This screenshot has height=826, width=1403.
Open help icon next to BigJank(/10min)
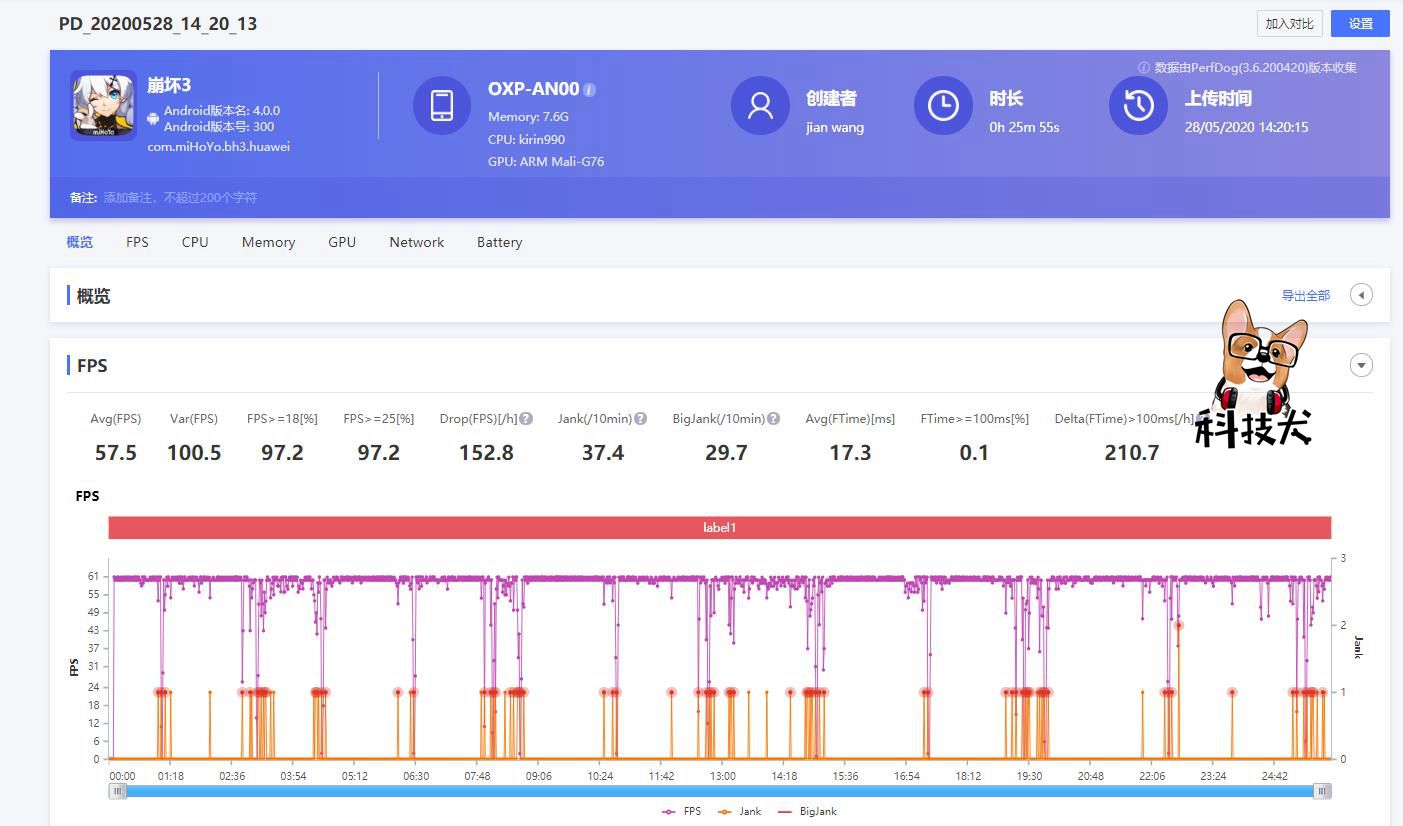coord(773,419)
